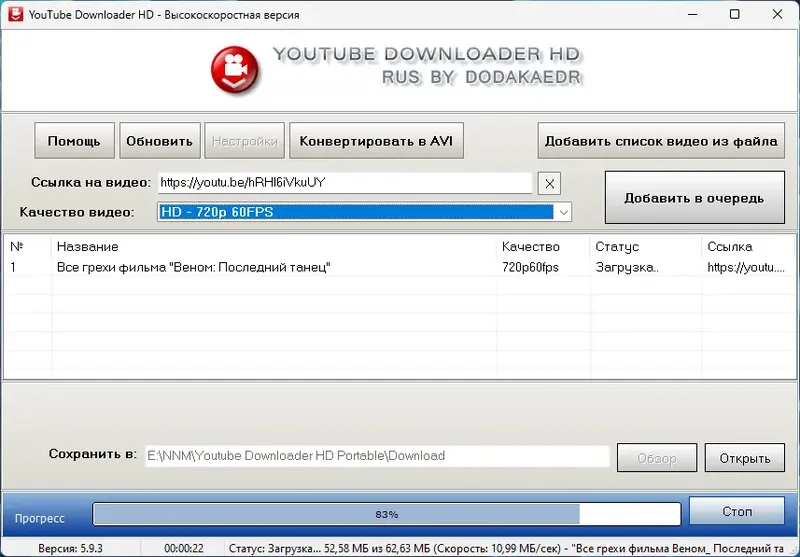
Task: Click the Версия: 5.9.3 status text
Action: pos(70,549)
